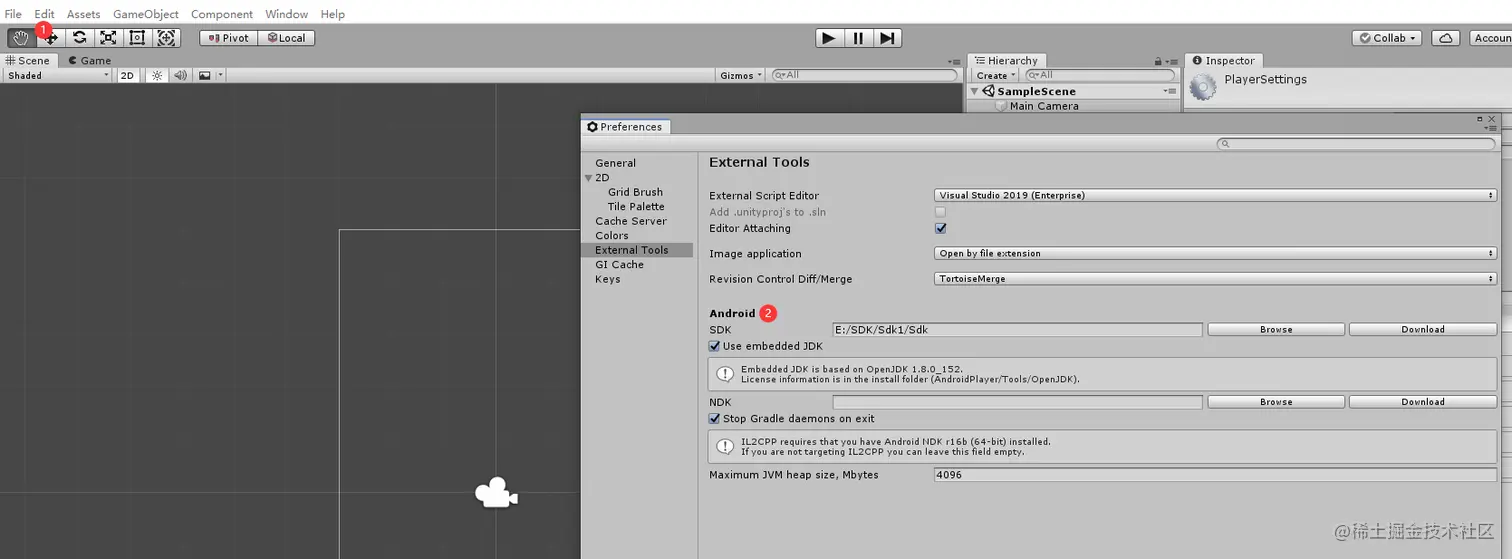Open the Account dropdown

tap(1490, 38)
